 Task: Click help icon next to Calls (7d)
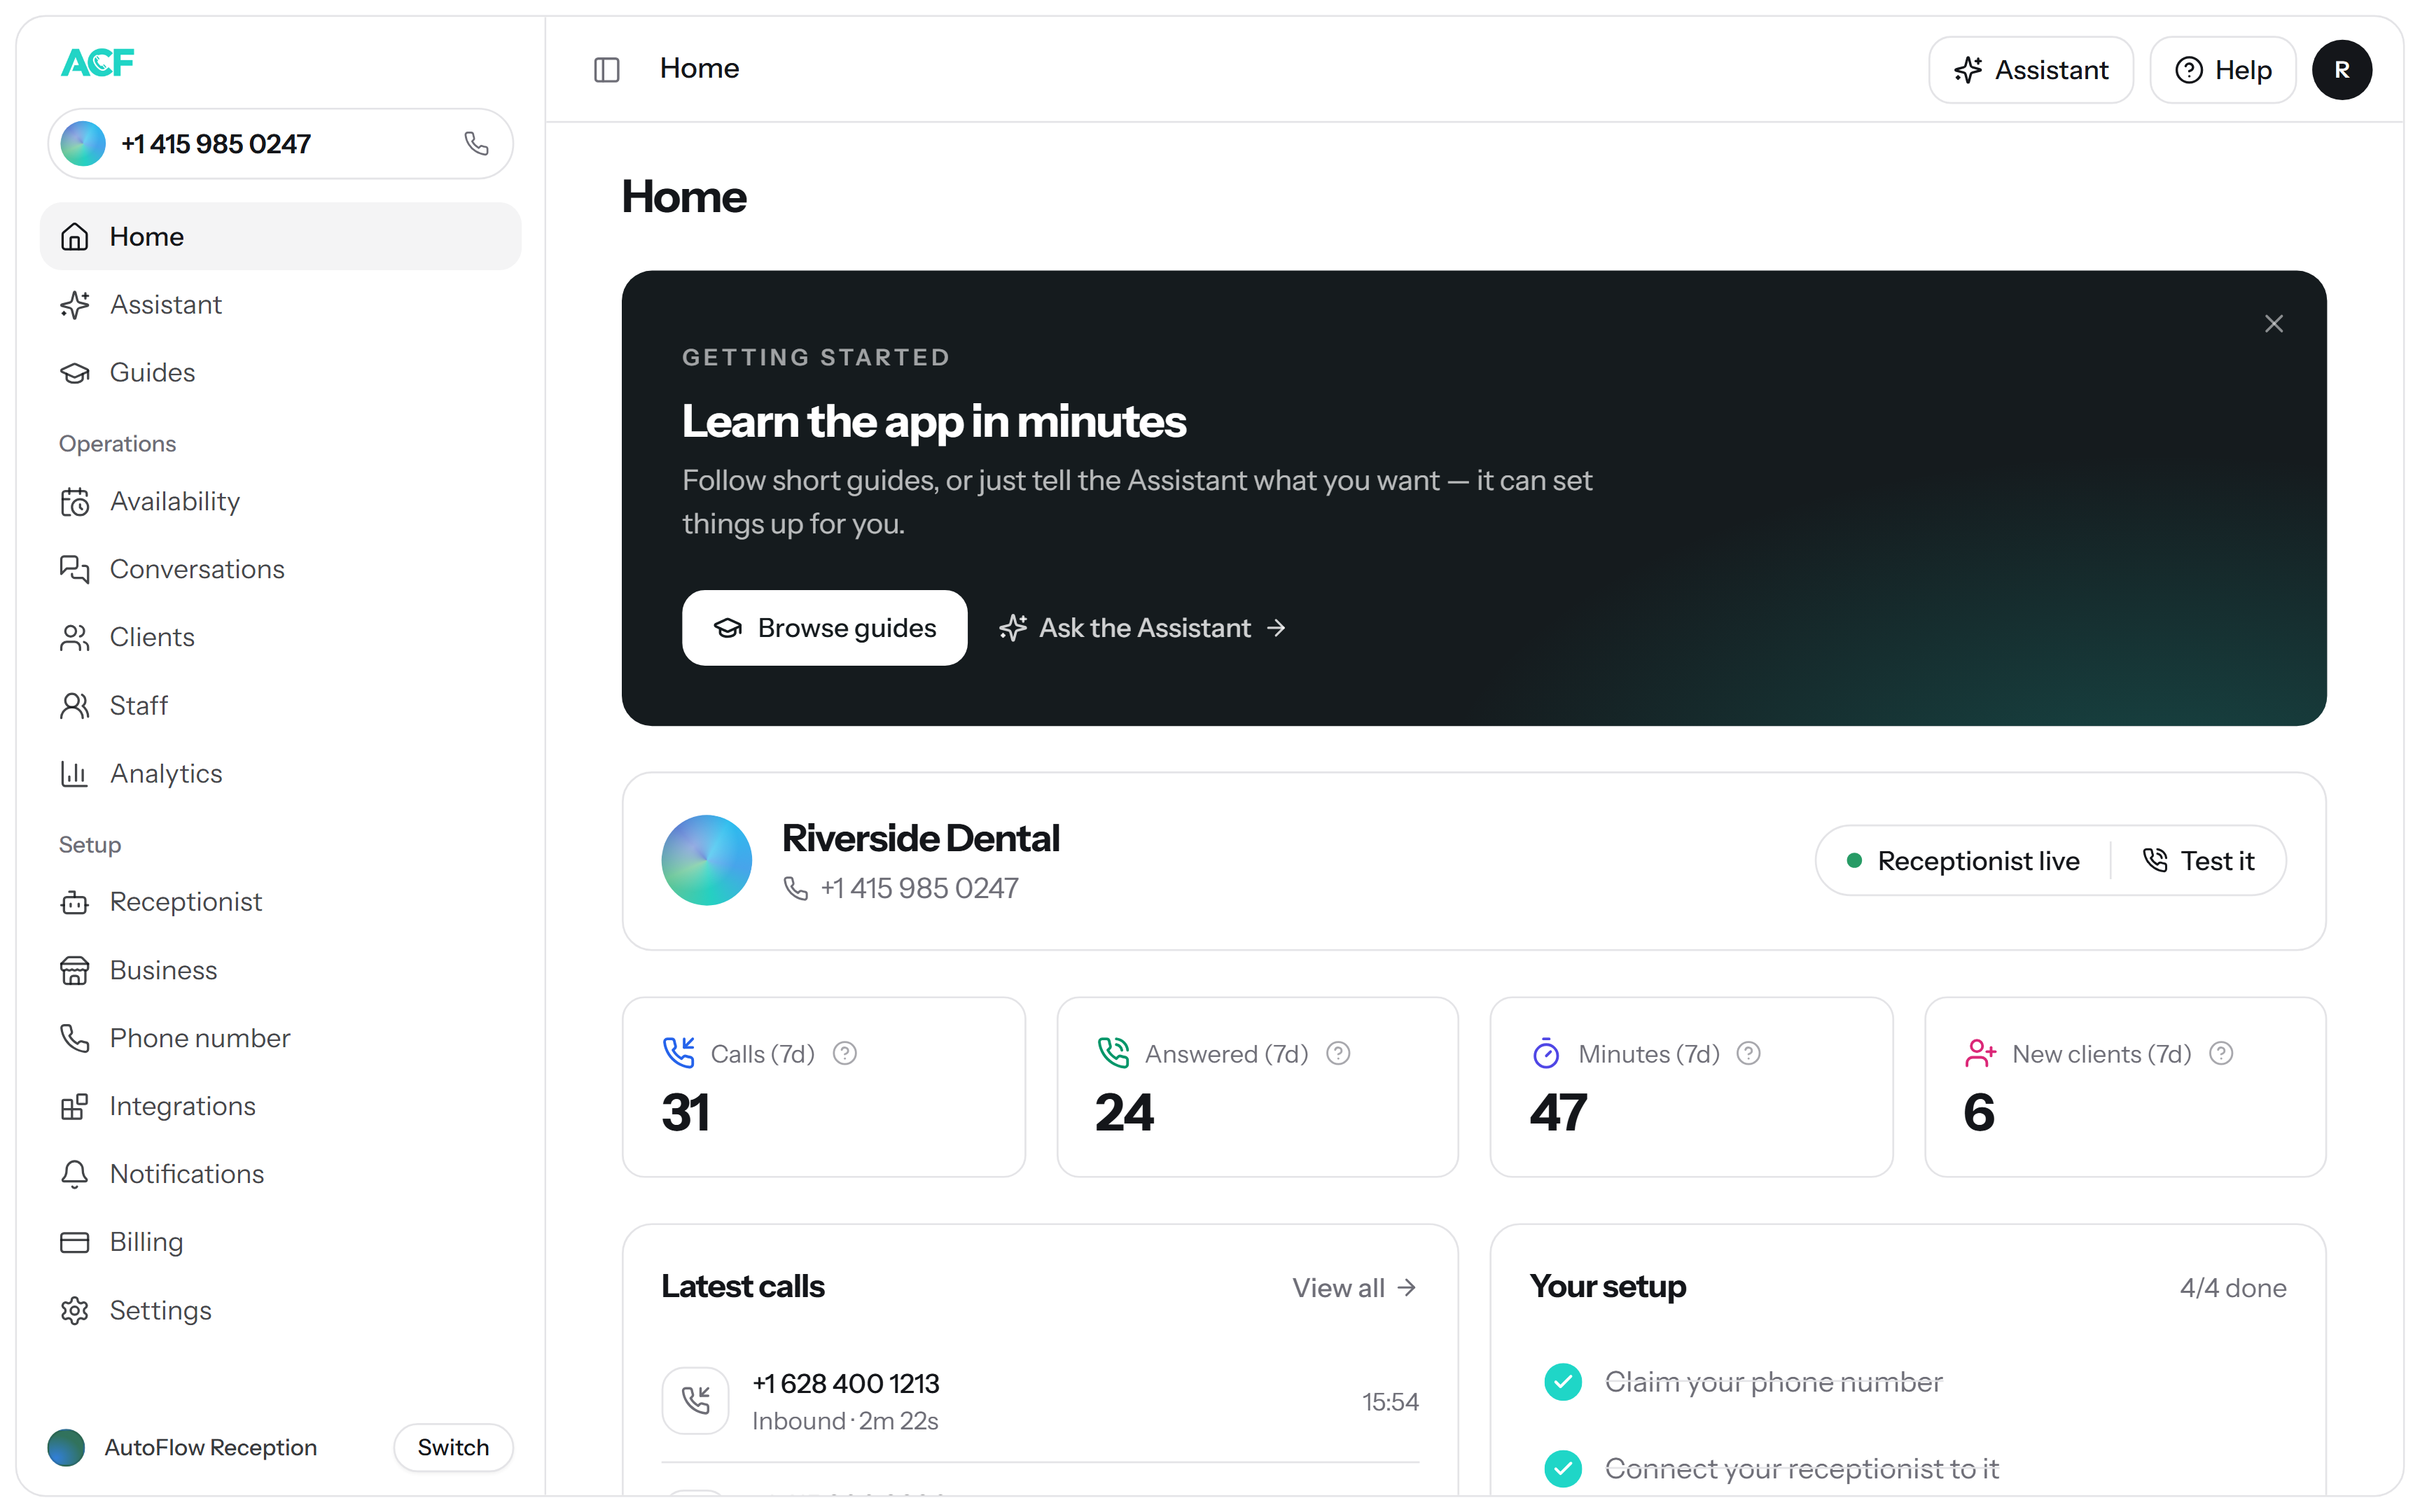(x=845, y=1054)
